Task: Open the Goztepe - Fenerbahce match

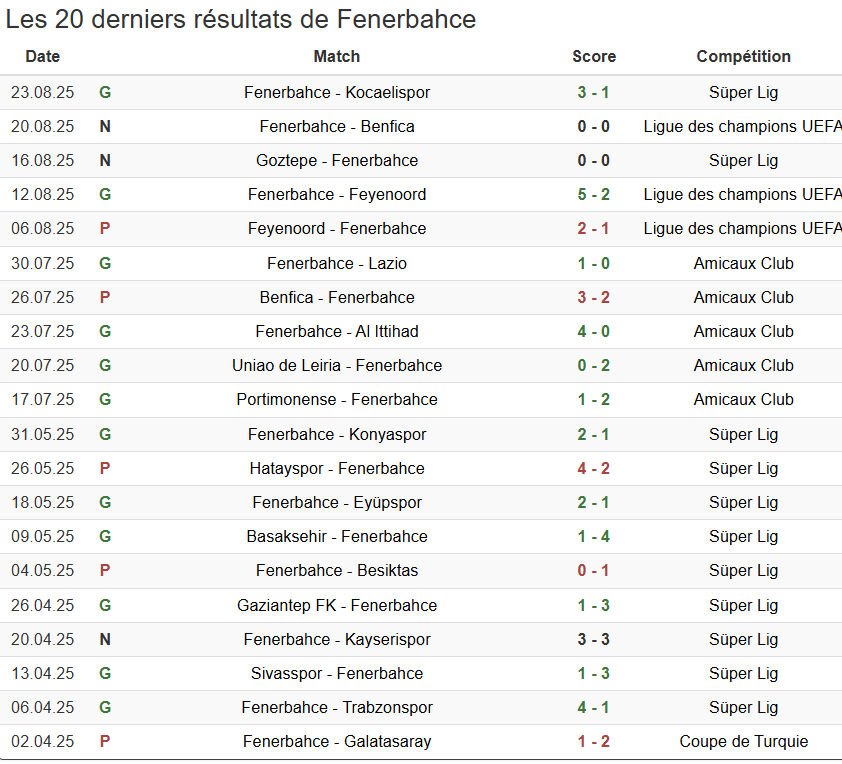Action: pyautogui.click(x=337, y=161)
